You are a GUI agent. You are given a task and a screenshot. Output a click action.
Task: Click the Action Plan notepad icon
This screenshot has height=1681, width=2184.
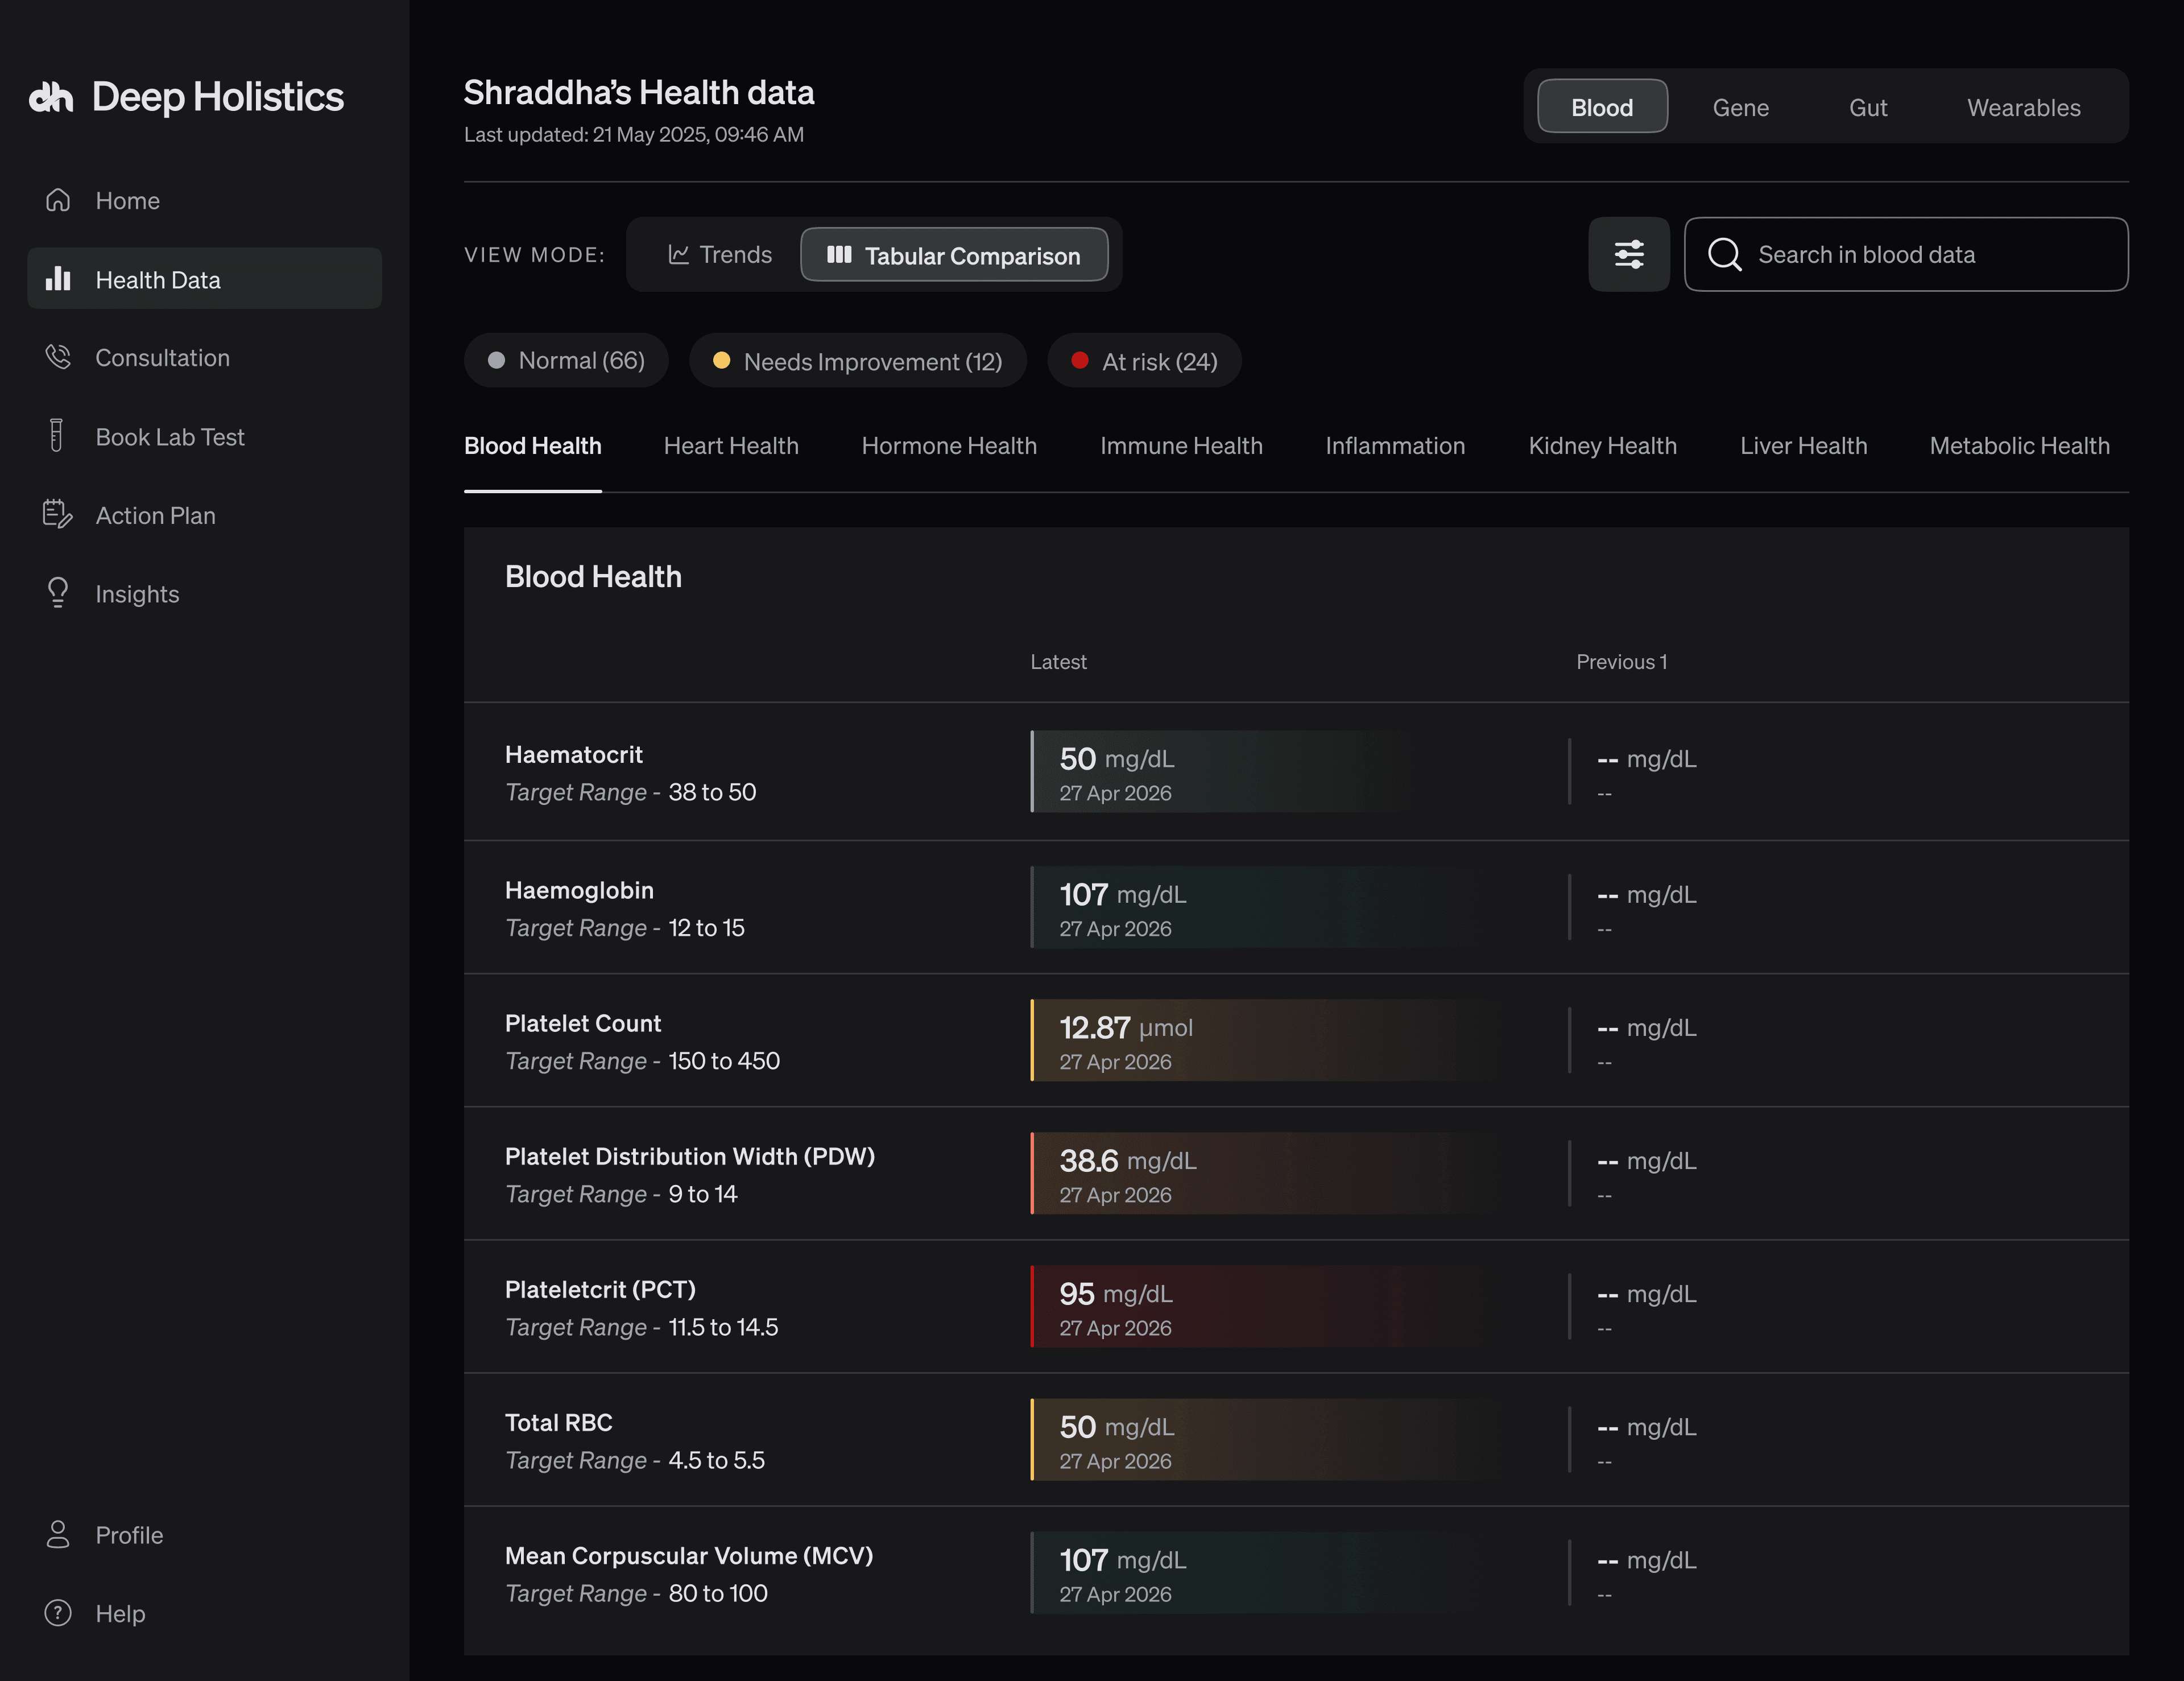pos(58,514)
